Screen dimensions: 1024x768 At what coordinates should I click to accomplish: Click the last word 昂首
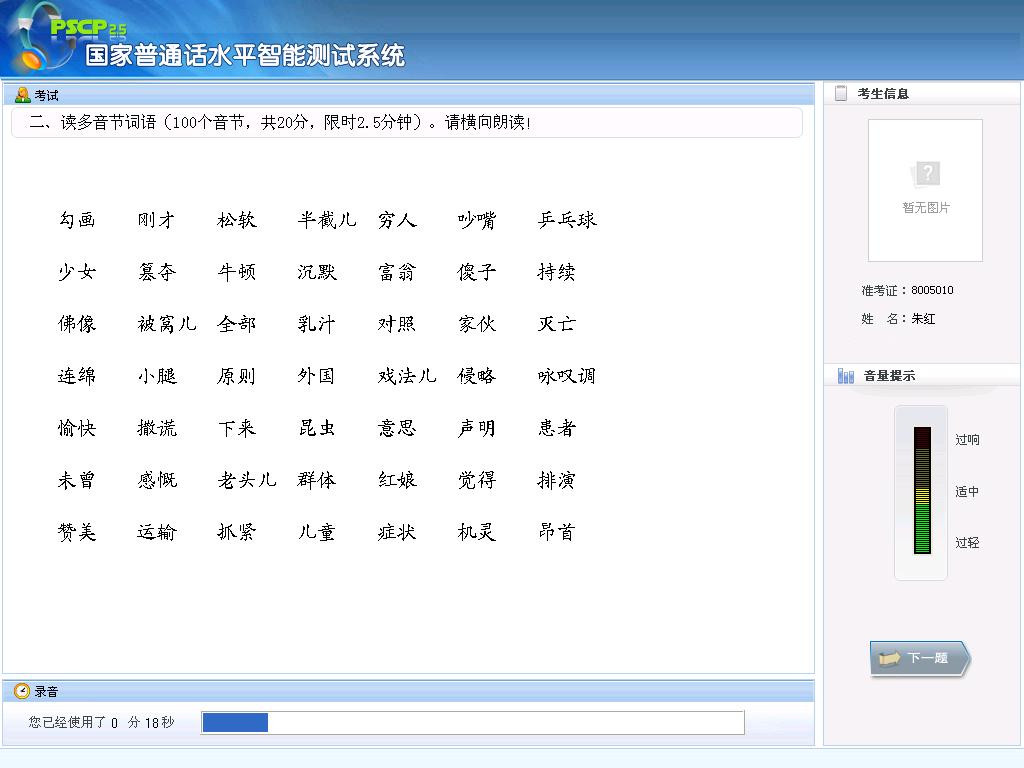coord(557,532)
